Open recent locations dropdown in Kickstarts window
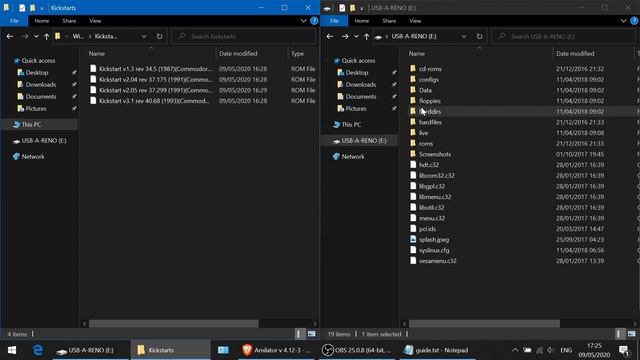 36,36
